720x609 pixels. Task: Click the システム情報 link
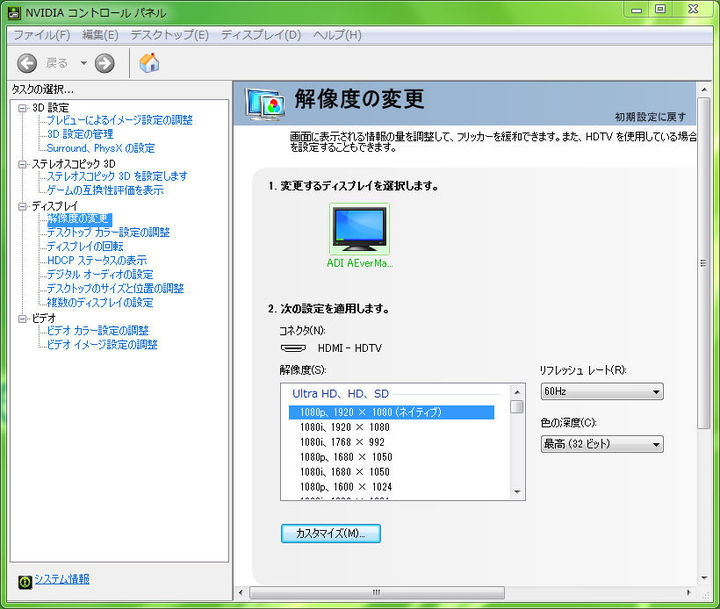click(62, 579)
